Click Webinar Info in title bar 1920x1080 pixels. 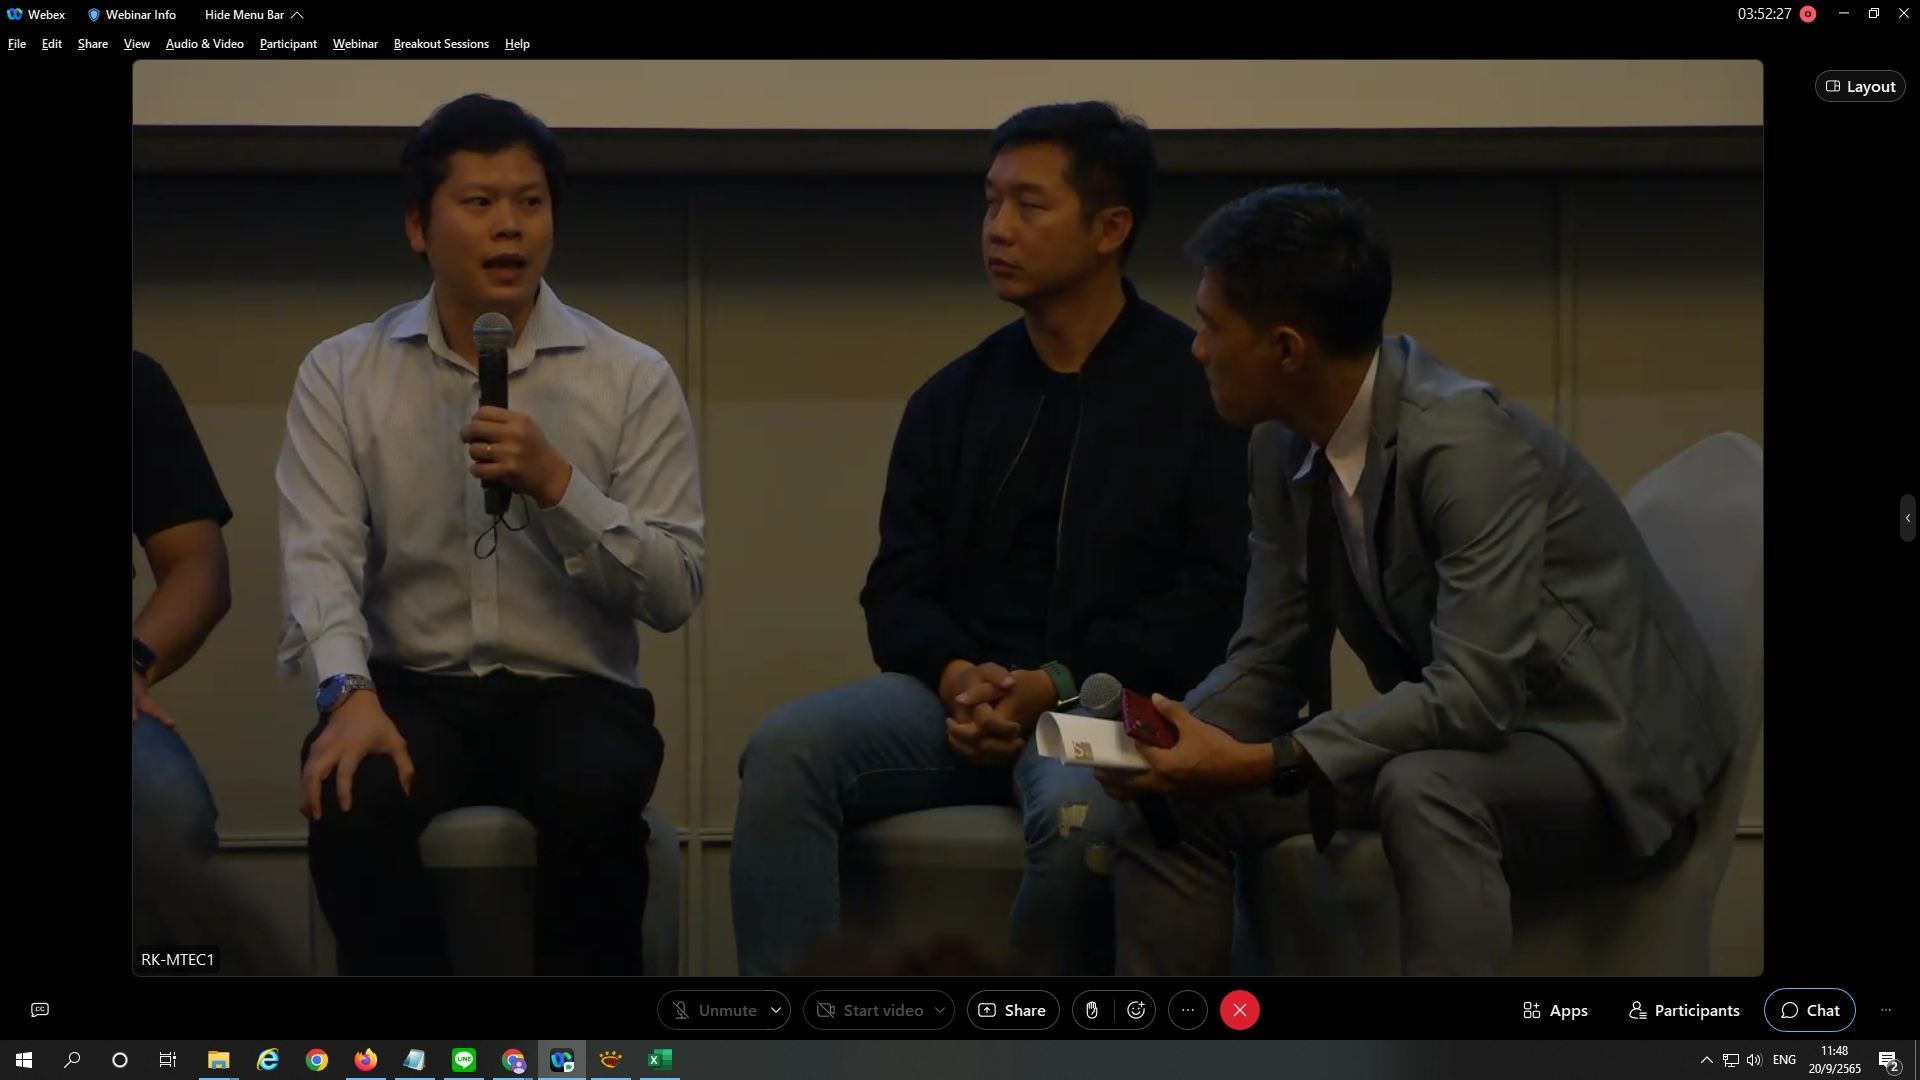tap(131, 15)
